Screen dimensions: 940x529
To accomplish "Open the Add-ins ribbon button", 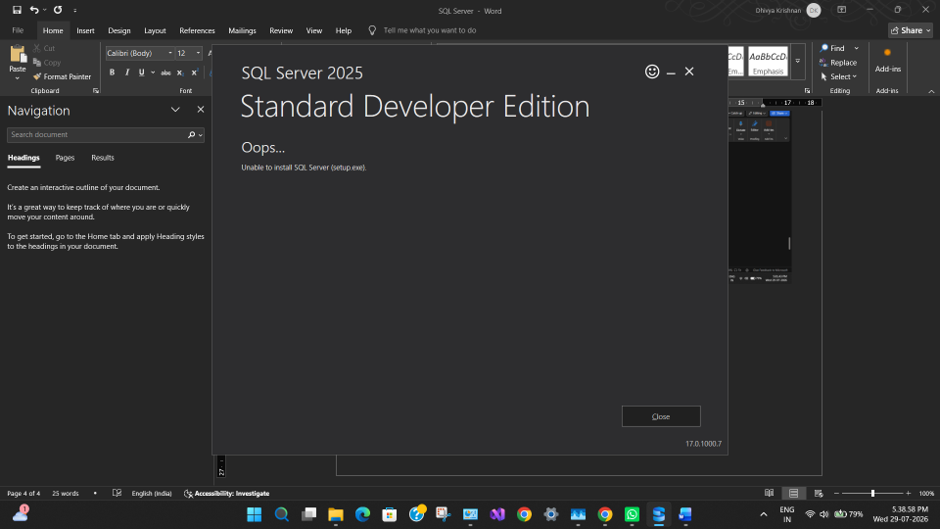I will pyautogui.click(x=887, y=61).
